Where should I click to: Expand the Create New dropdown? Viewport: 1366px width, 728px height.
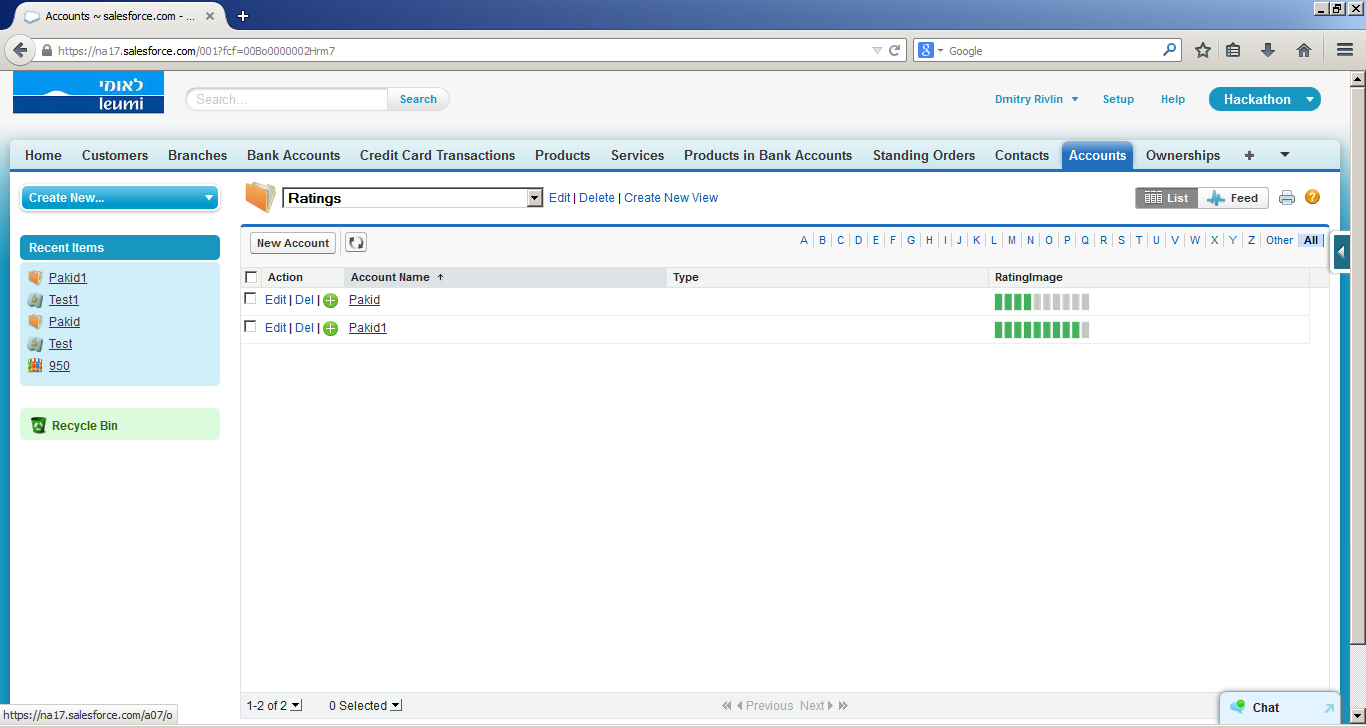tap(120, 198)
